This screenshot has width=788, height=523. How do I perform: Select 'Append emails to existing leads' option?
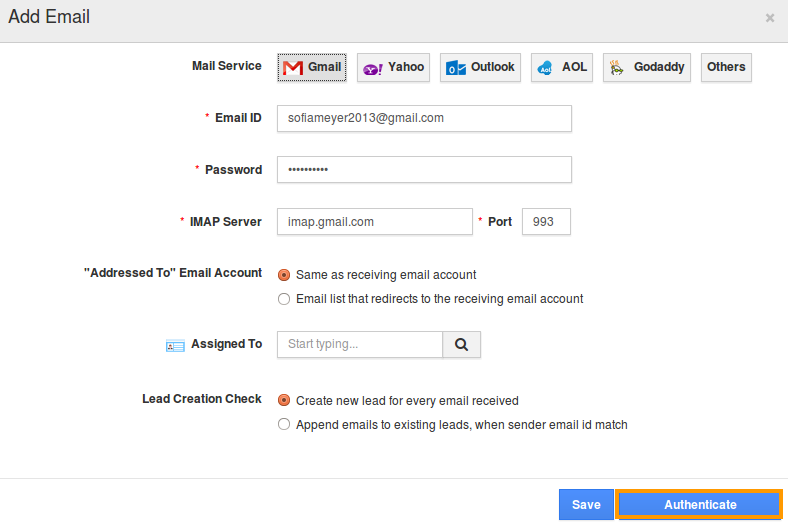285,425
